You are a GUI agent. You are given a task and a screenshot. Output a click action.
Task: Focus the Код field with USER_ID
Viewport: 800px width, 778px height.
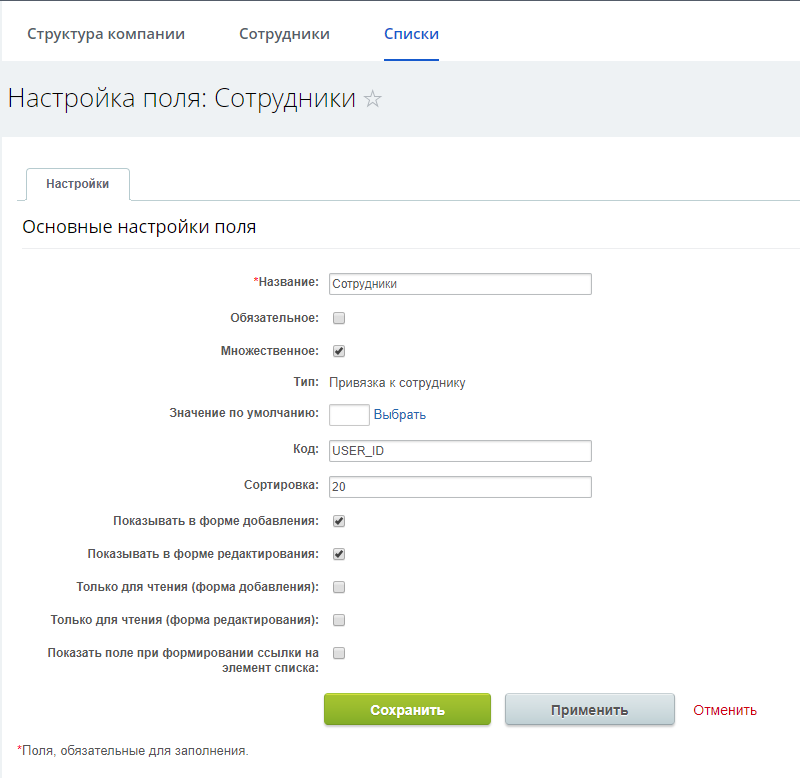pyautogui.click(x=460, y=450)
